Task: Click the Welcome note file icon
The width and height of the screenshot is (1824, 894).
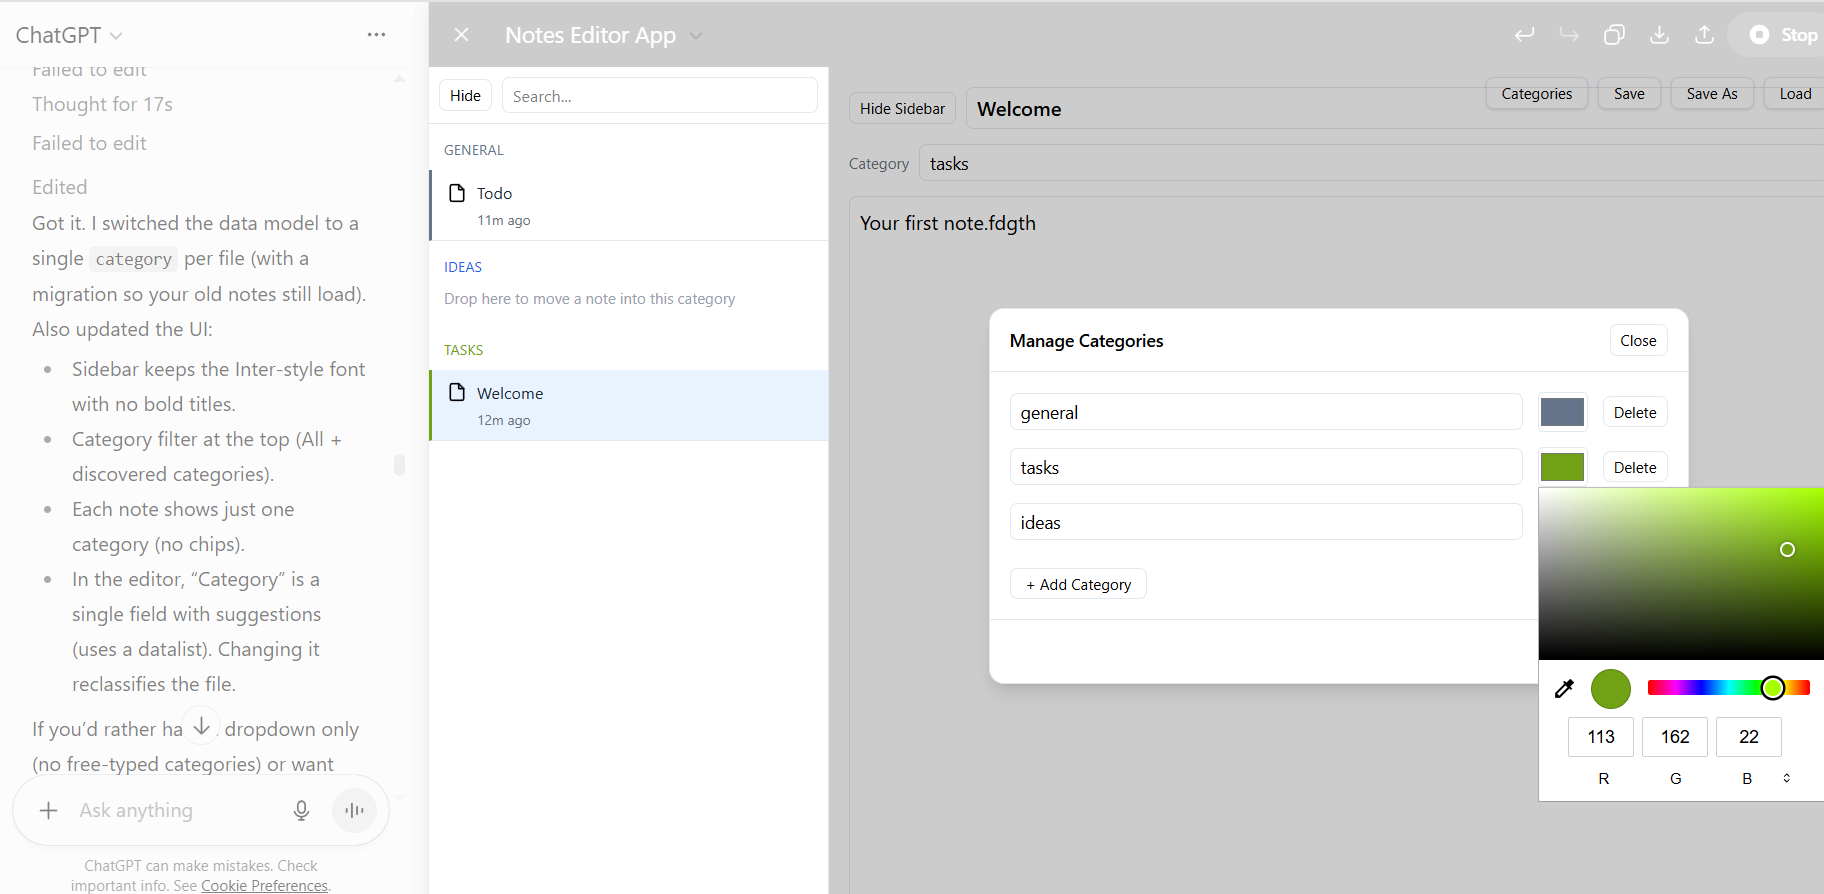Action: click(457, 393)
